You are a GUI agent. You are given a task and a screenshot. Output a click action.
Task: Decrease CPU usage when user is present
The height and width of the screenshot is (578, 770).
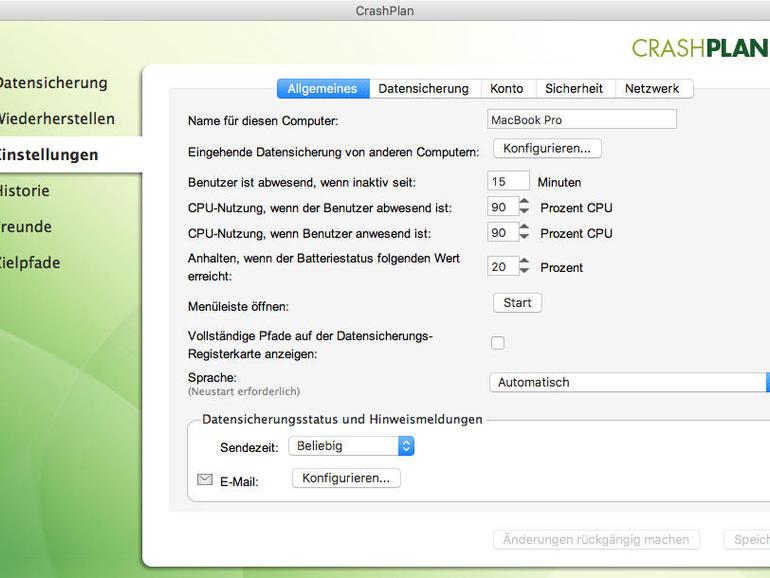[524, 236]
